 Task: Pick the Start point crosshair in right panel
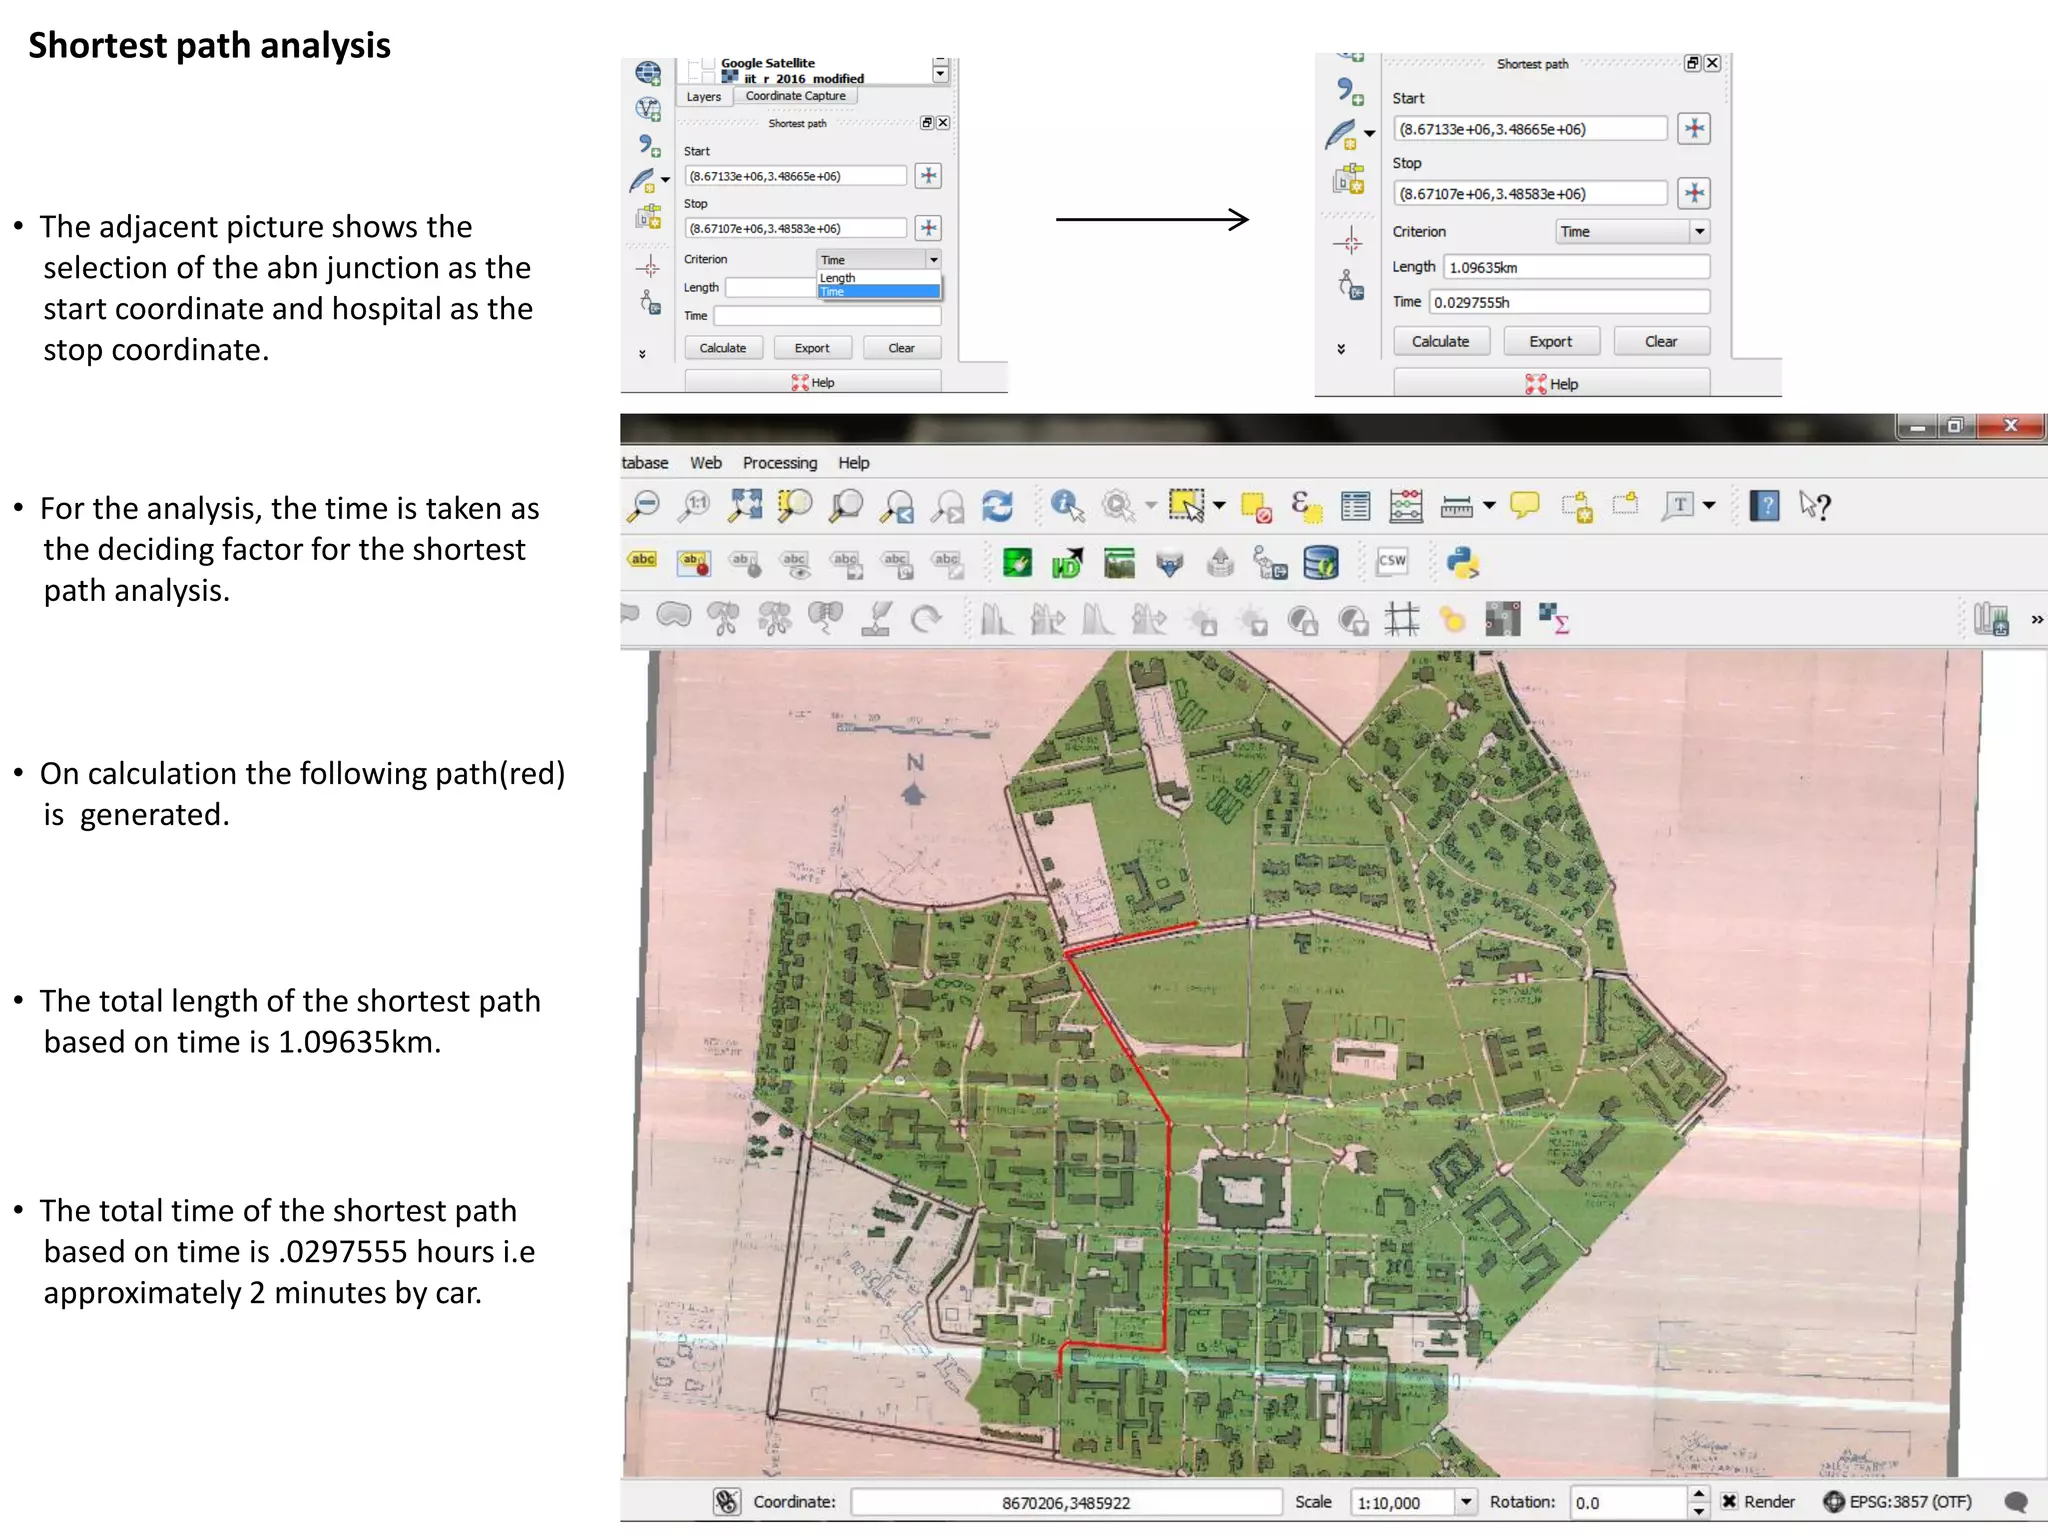point(1694,128)
